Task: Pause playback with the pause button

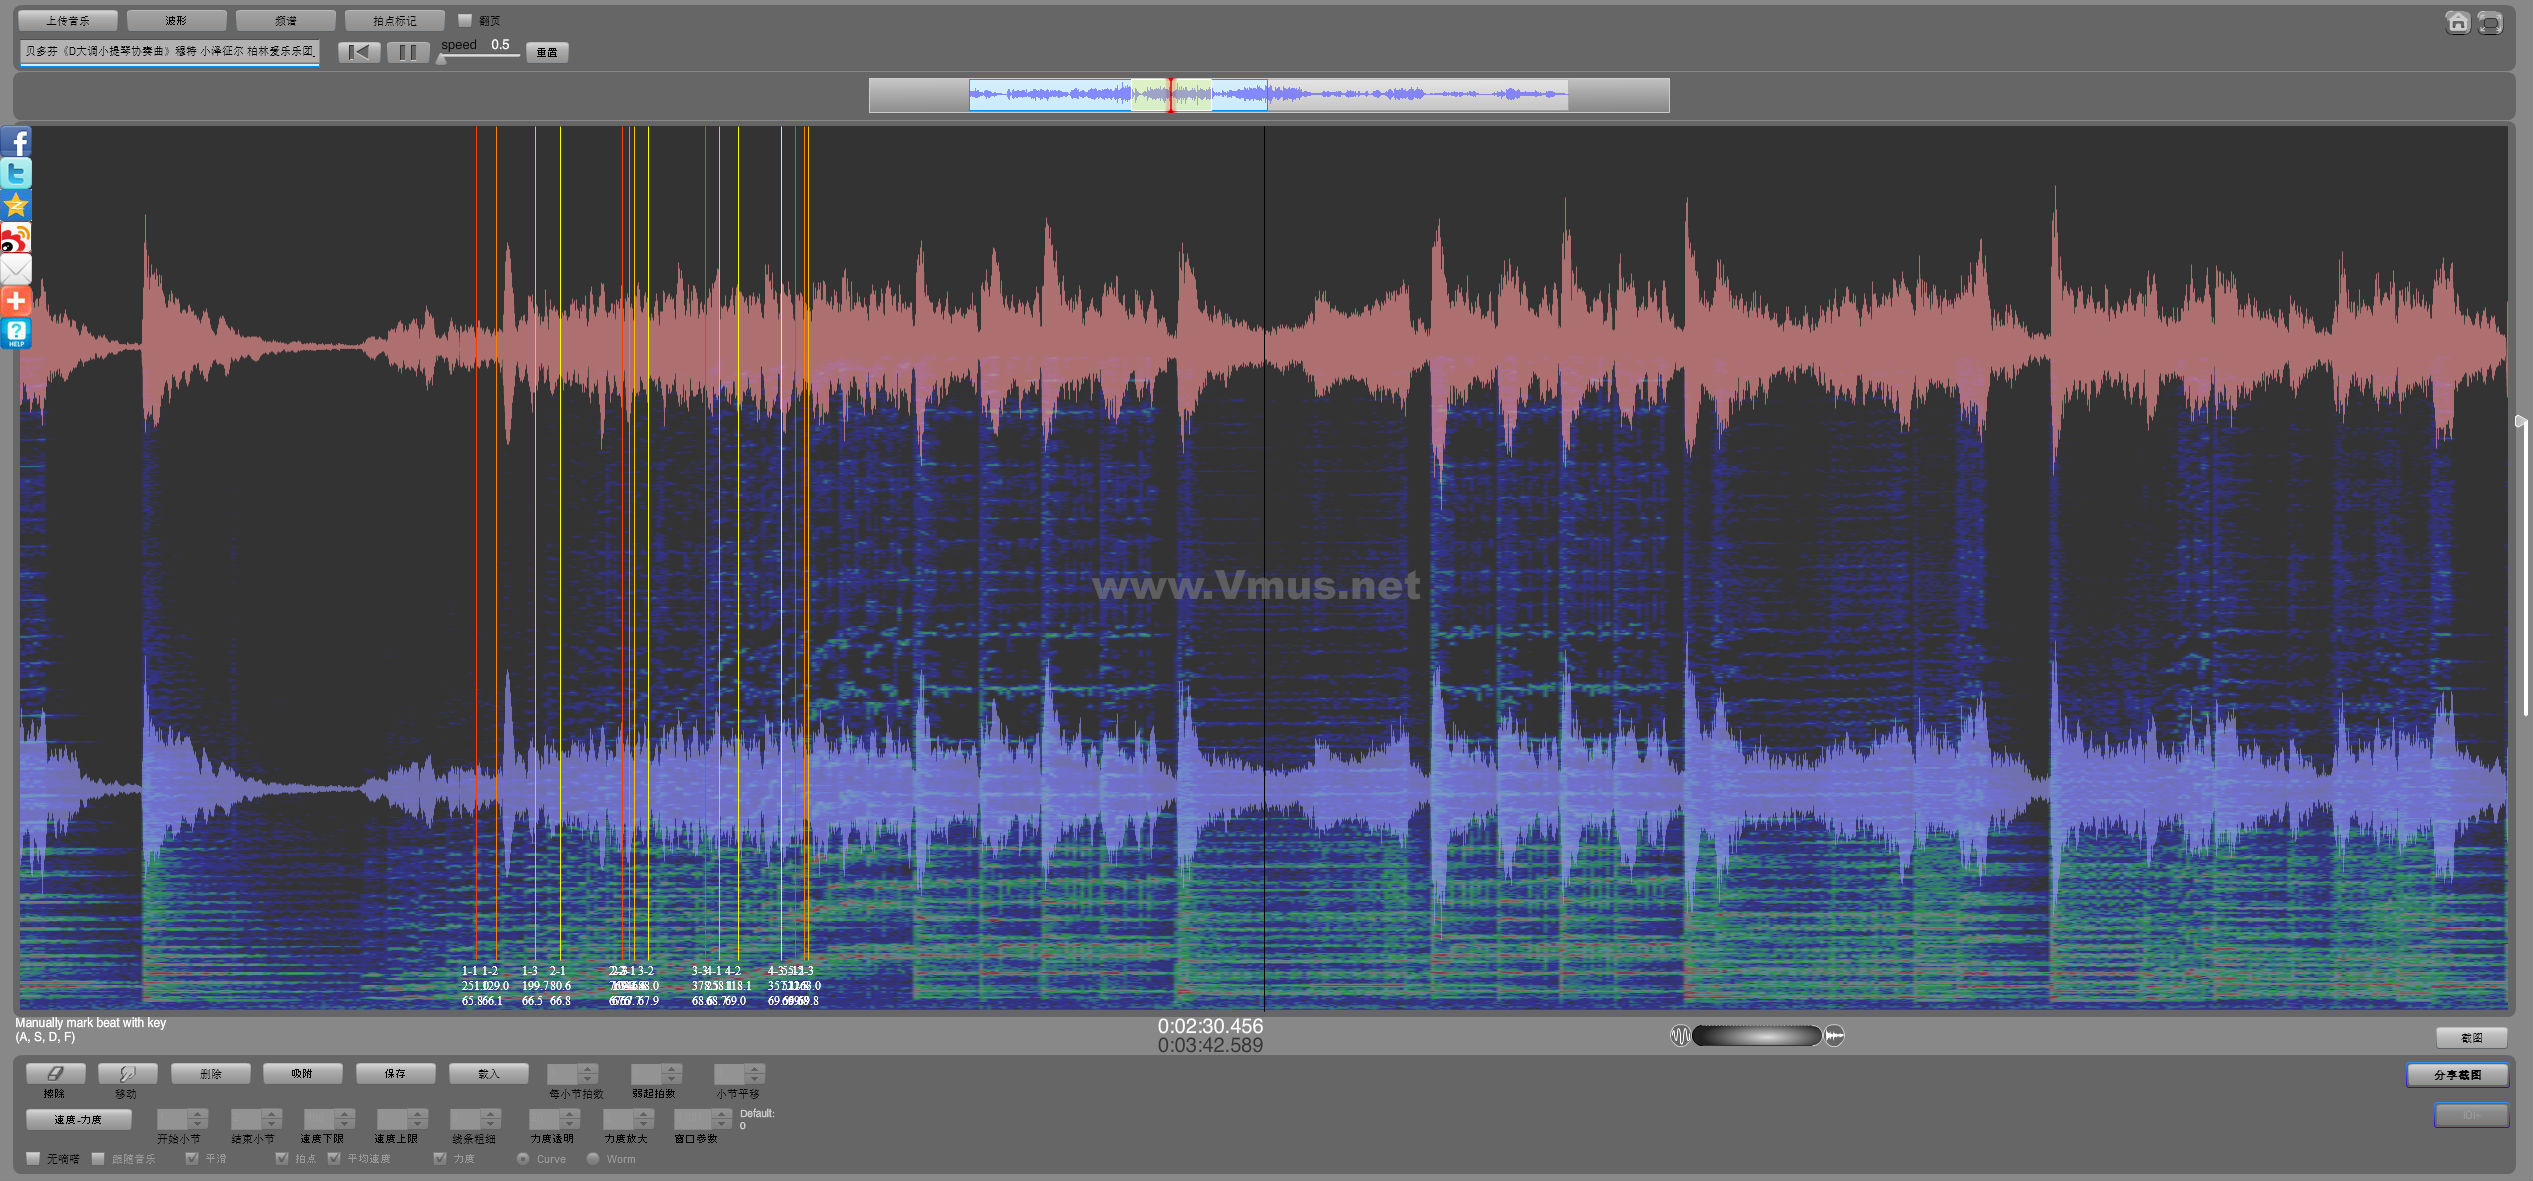Action: click(407, 52)
